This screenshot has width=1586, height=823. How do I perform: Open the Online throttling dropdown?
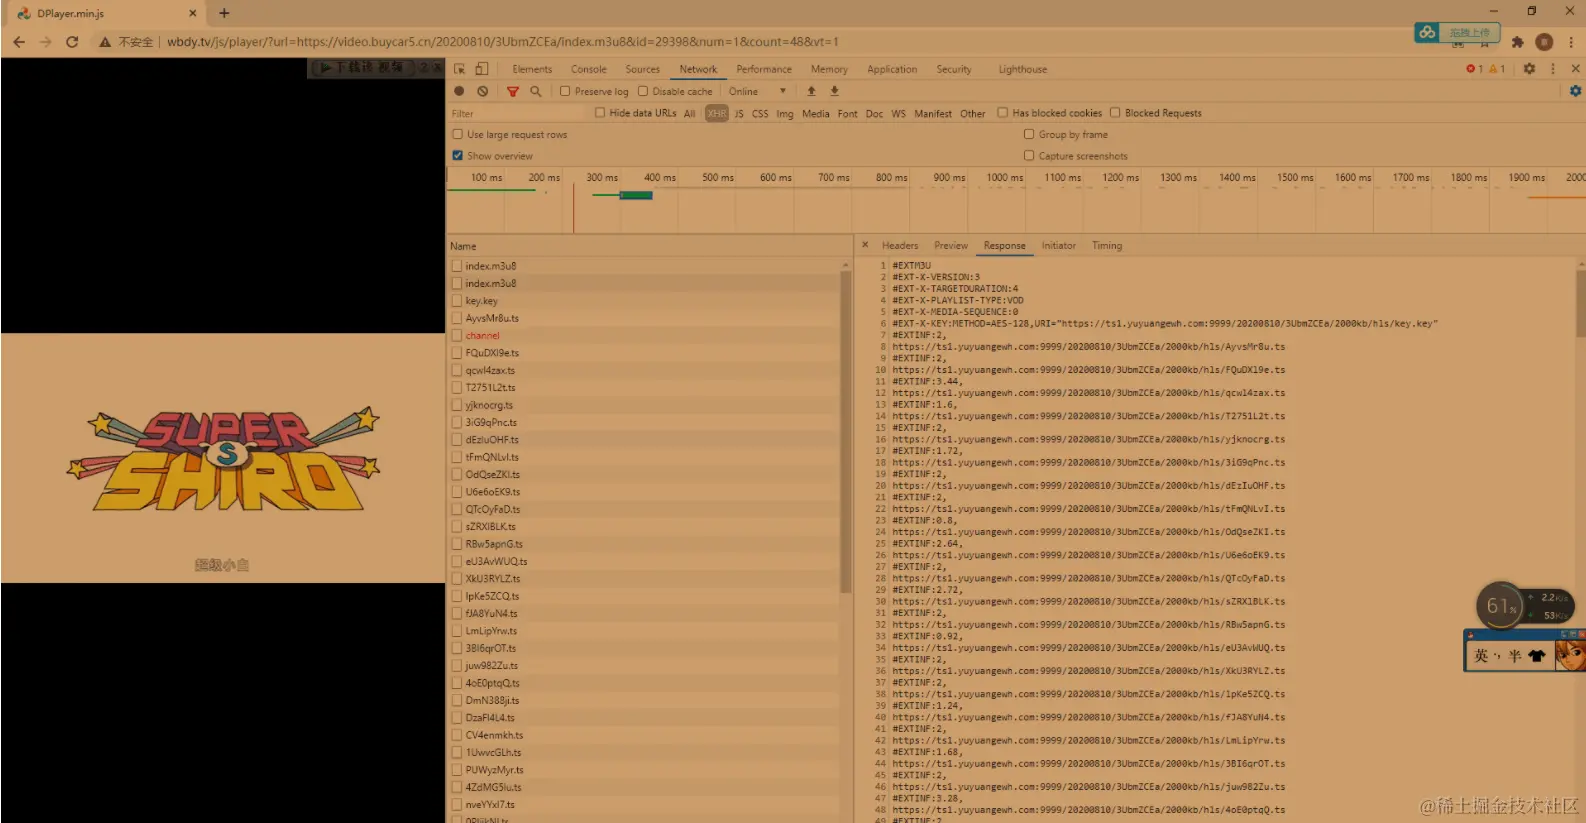coord(758,91)
